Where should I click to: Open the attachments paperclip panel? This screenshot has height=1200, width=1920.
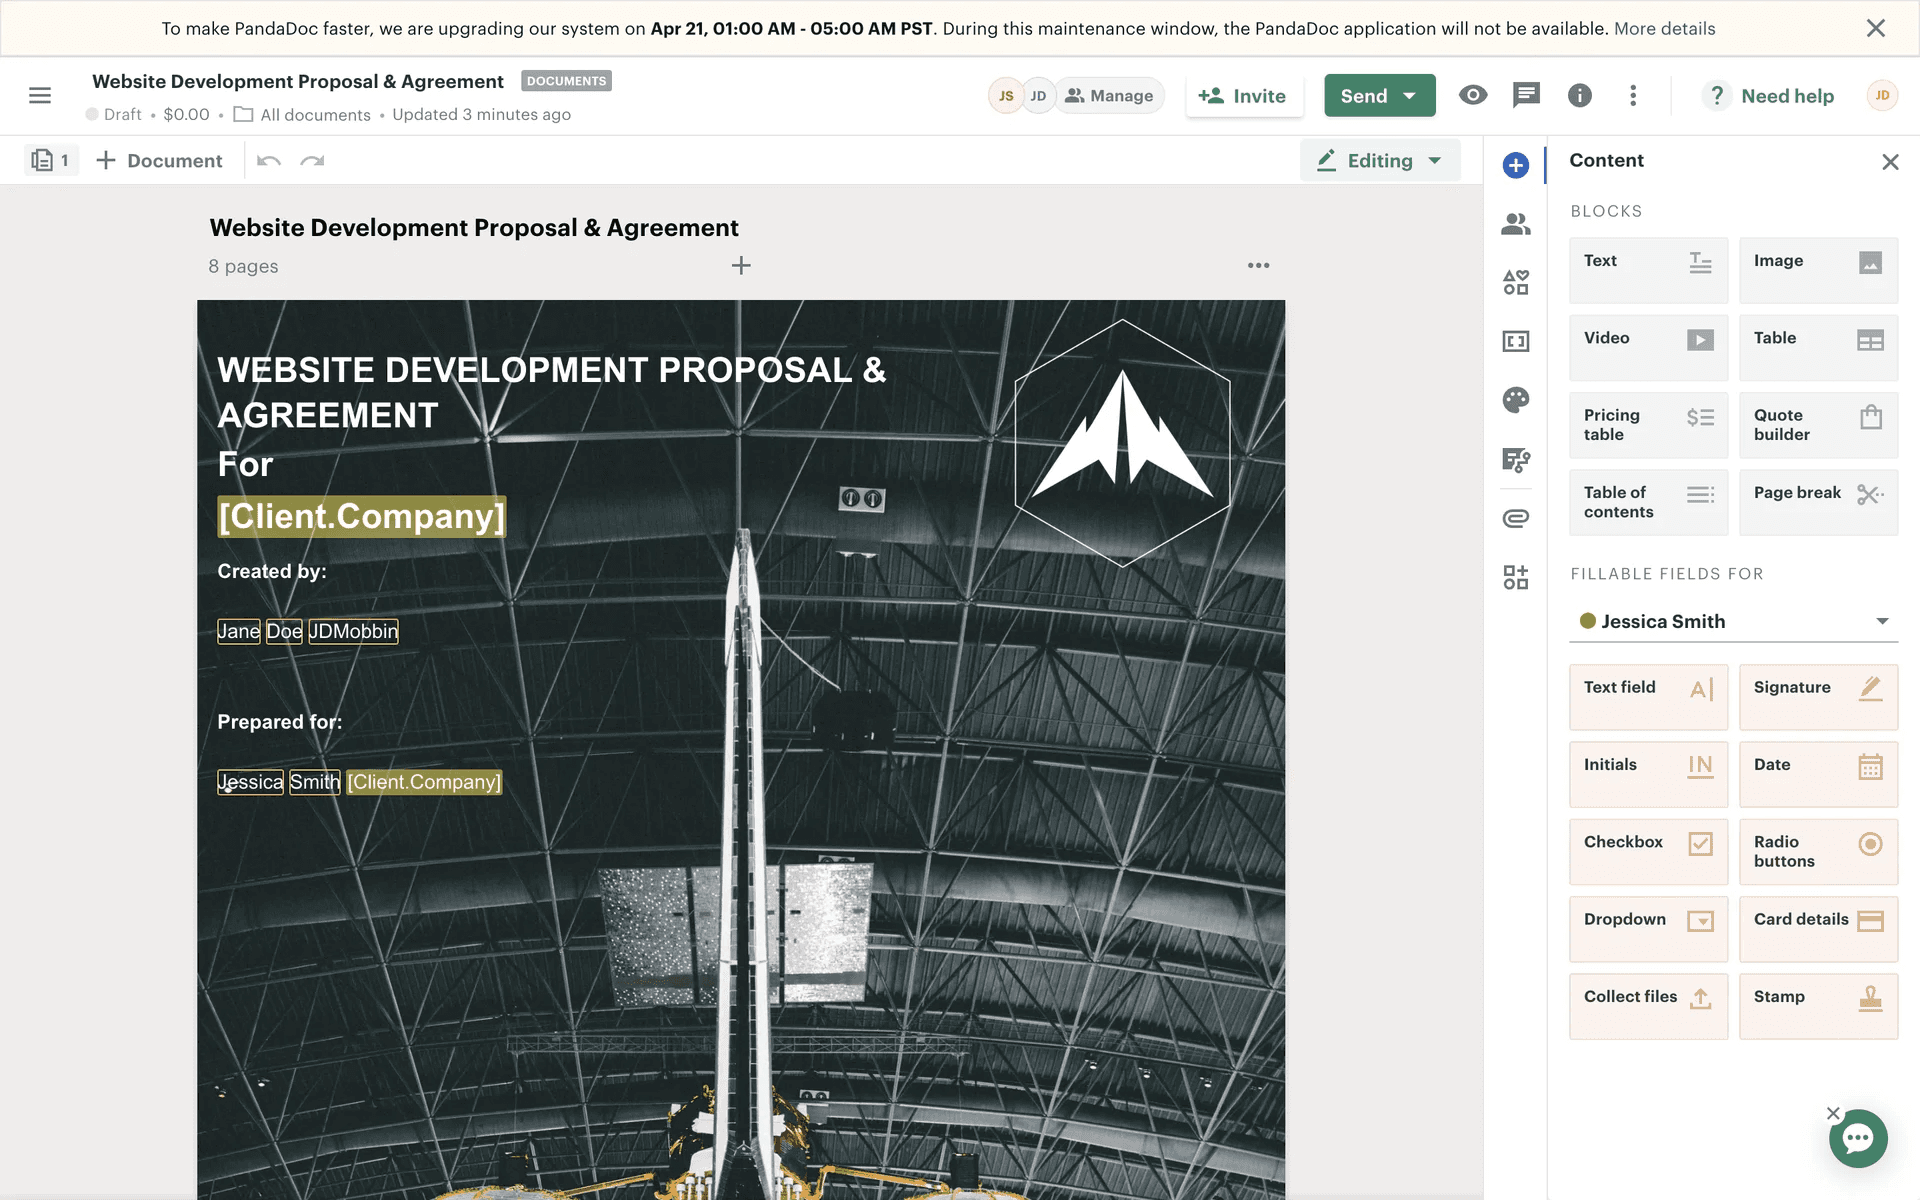pyautogui.click(x=1515, y=518)
